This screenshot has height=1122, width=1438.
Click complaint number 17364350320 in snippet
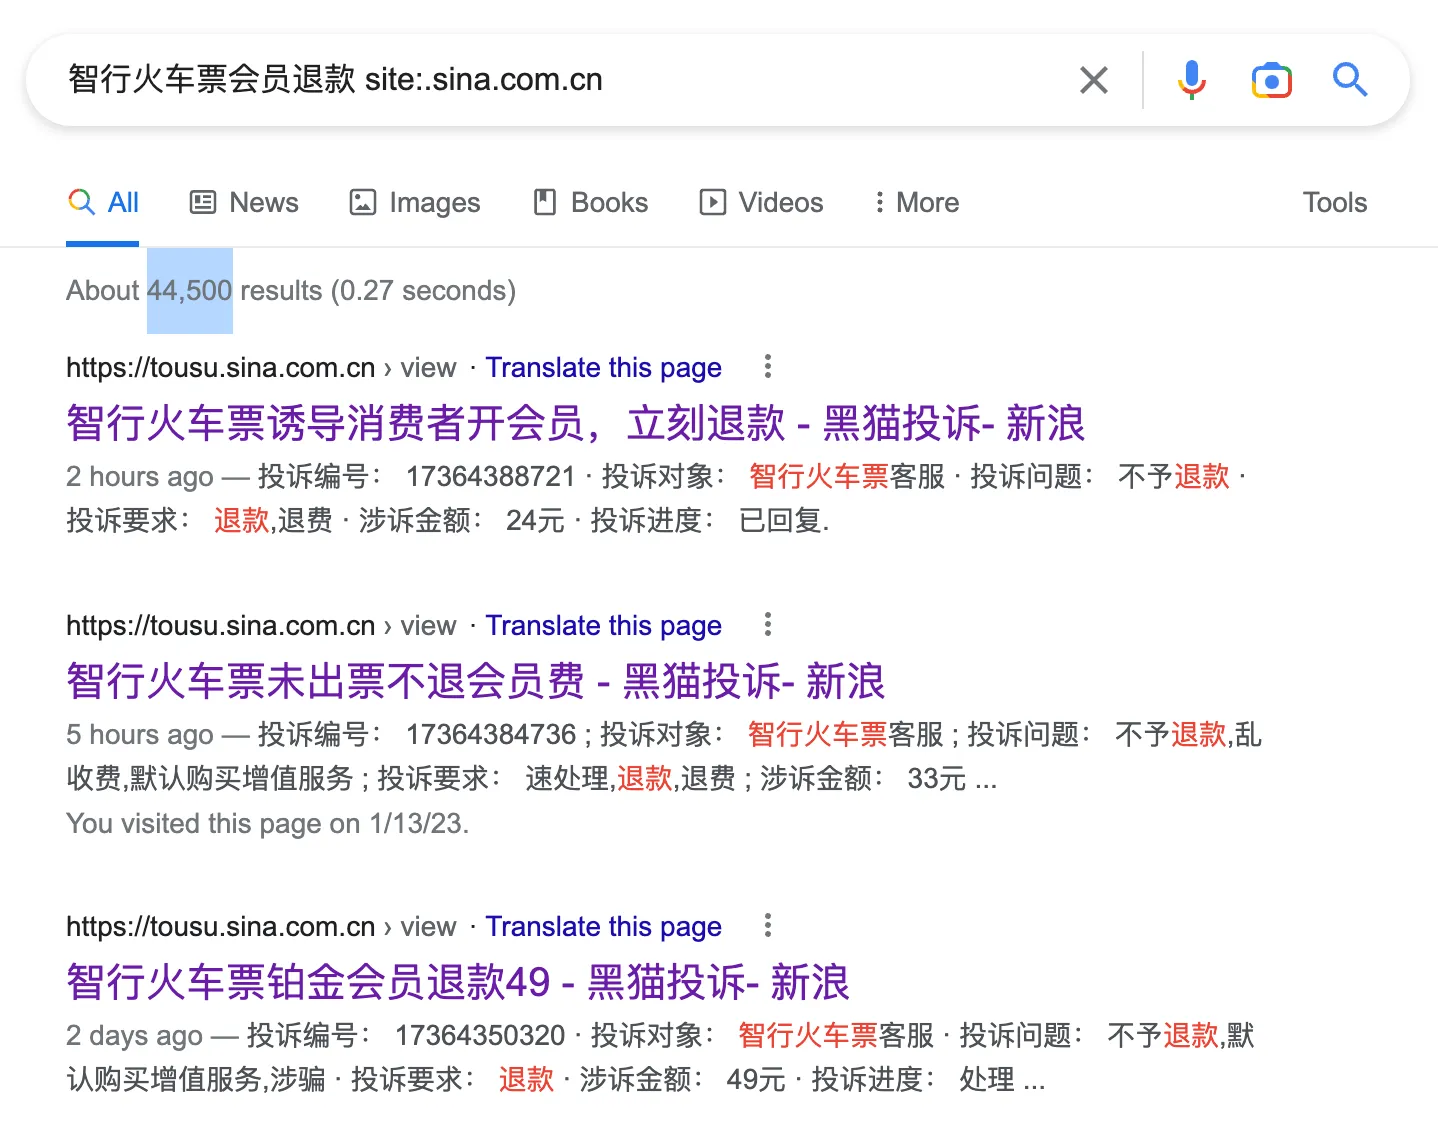(x=480, y=1035)
